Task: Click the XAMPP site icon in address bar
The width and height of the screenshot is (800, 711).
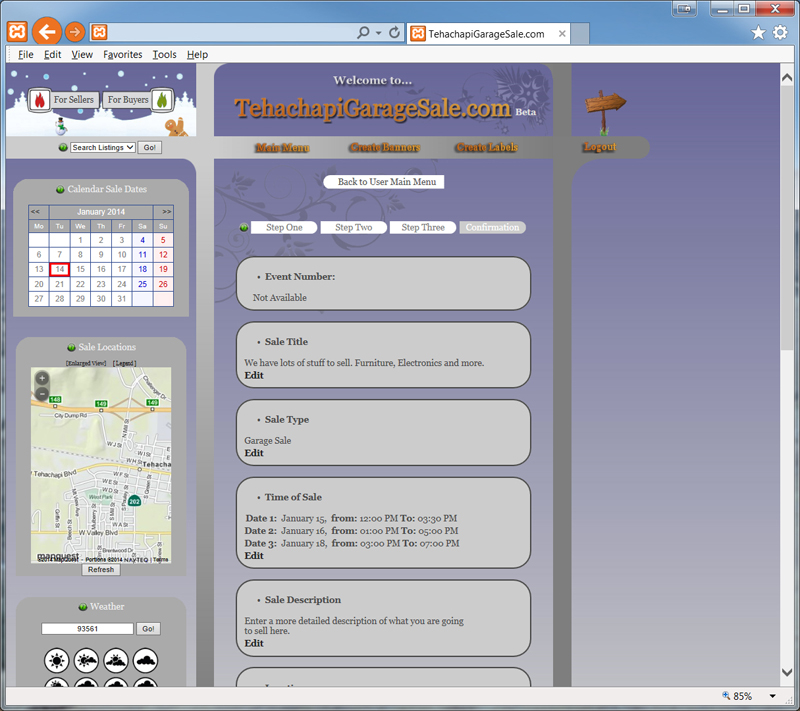Action: (99, 32)
